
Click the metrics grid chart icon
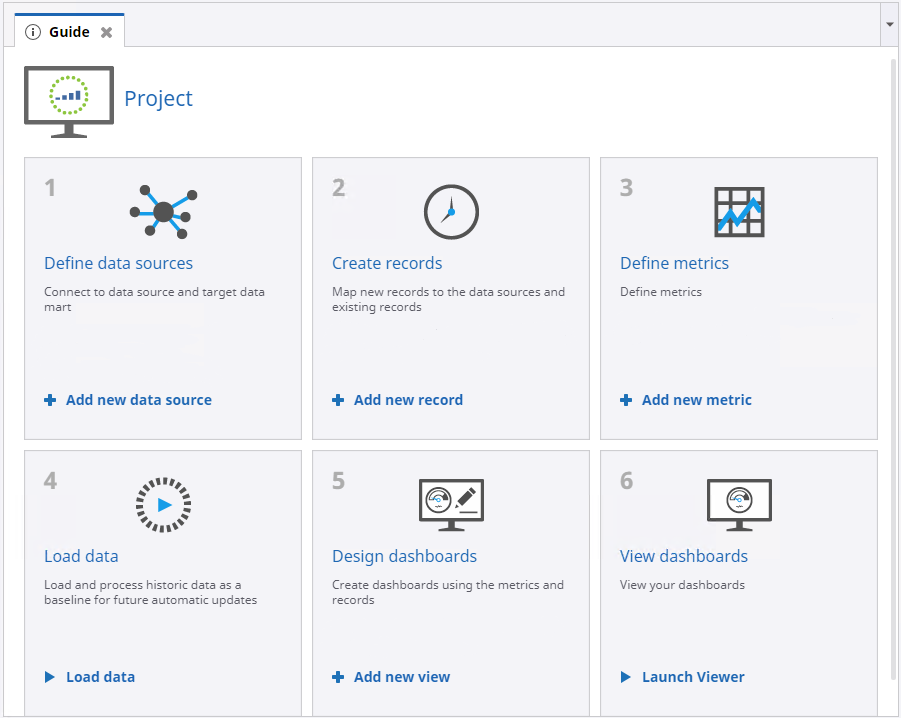(739, 211)
